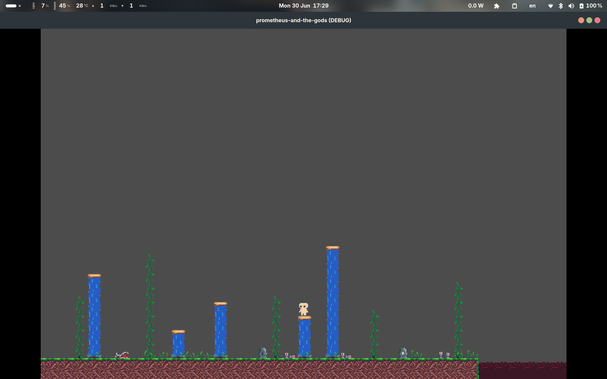Click the Bluetooth status icon

coord(561,6)
